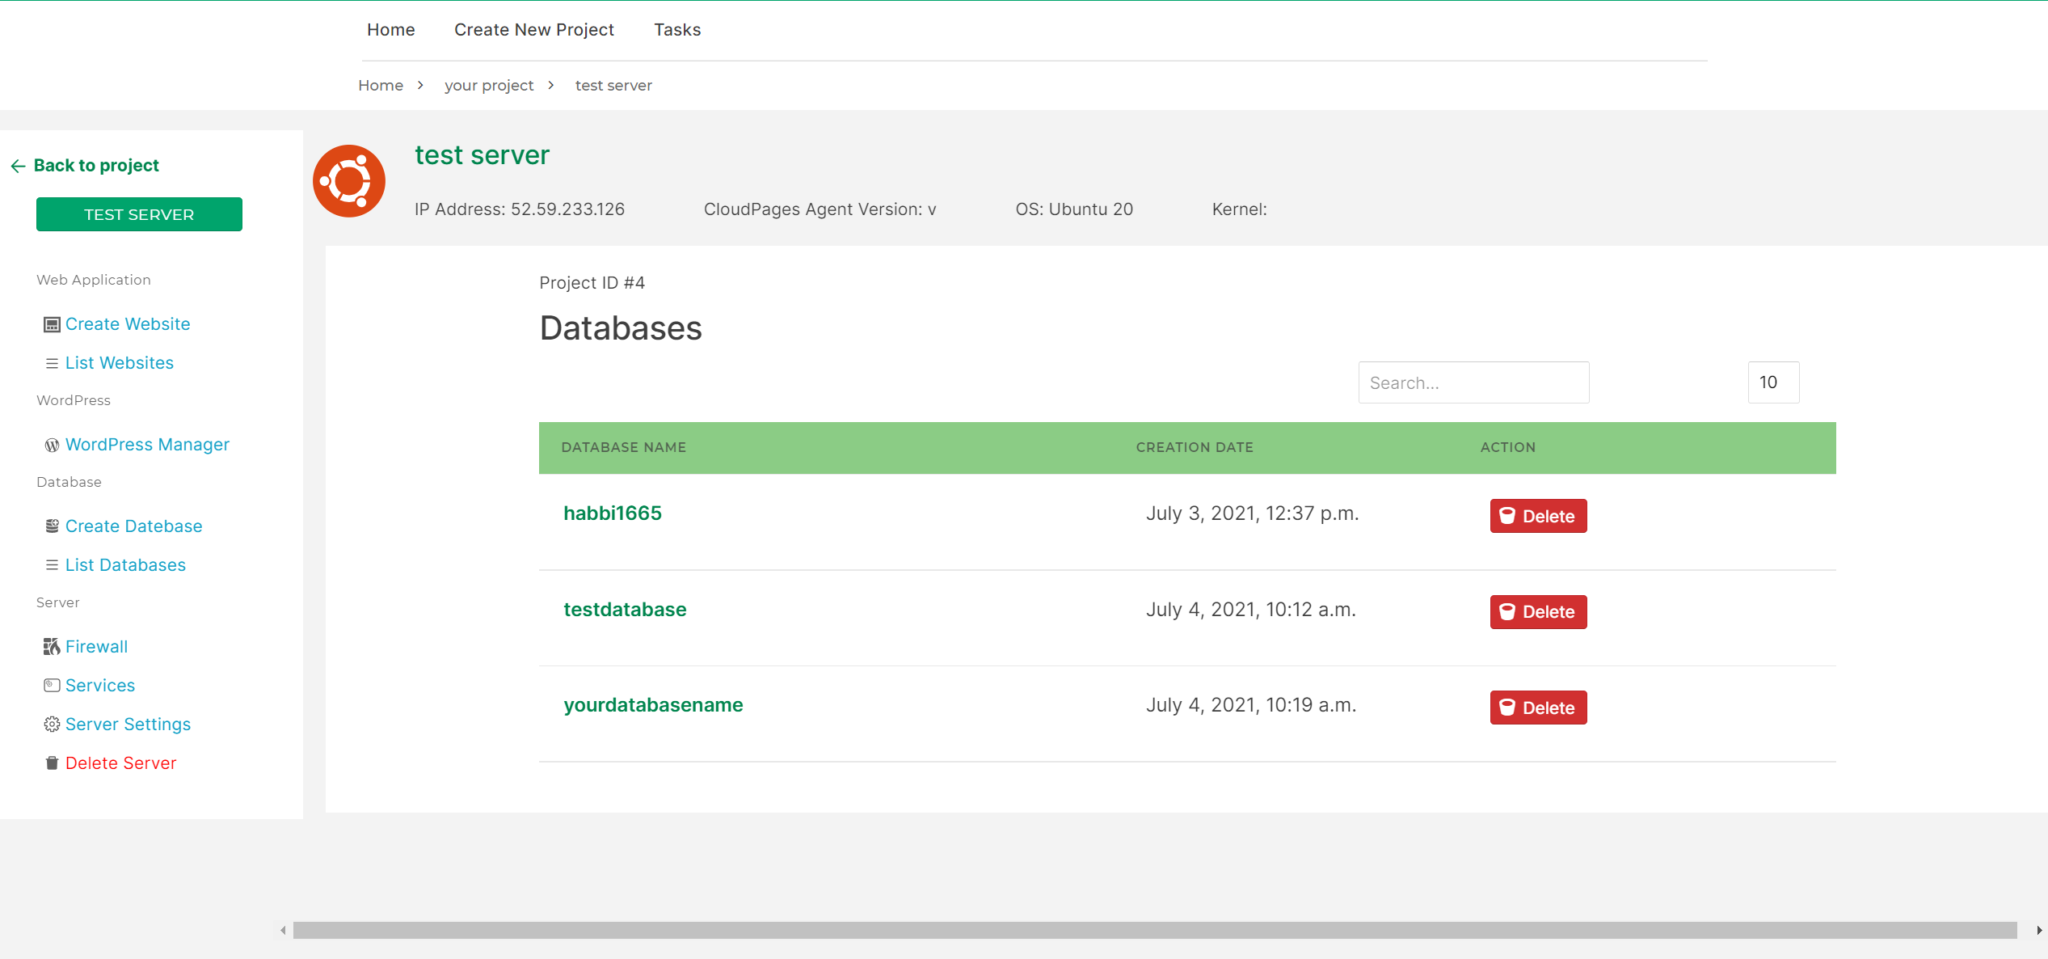This screenshot has width=2048, height=959.
Task: Open Create New Project from the top menu
Action: (x=533, y=29)
